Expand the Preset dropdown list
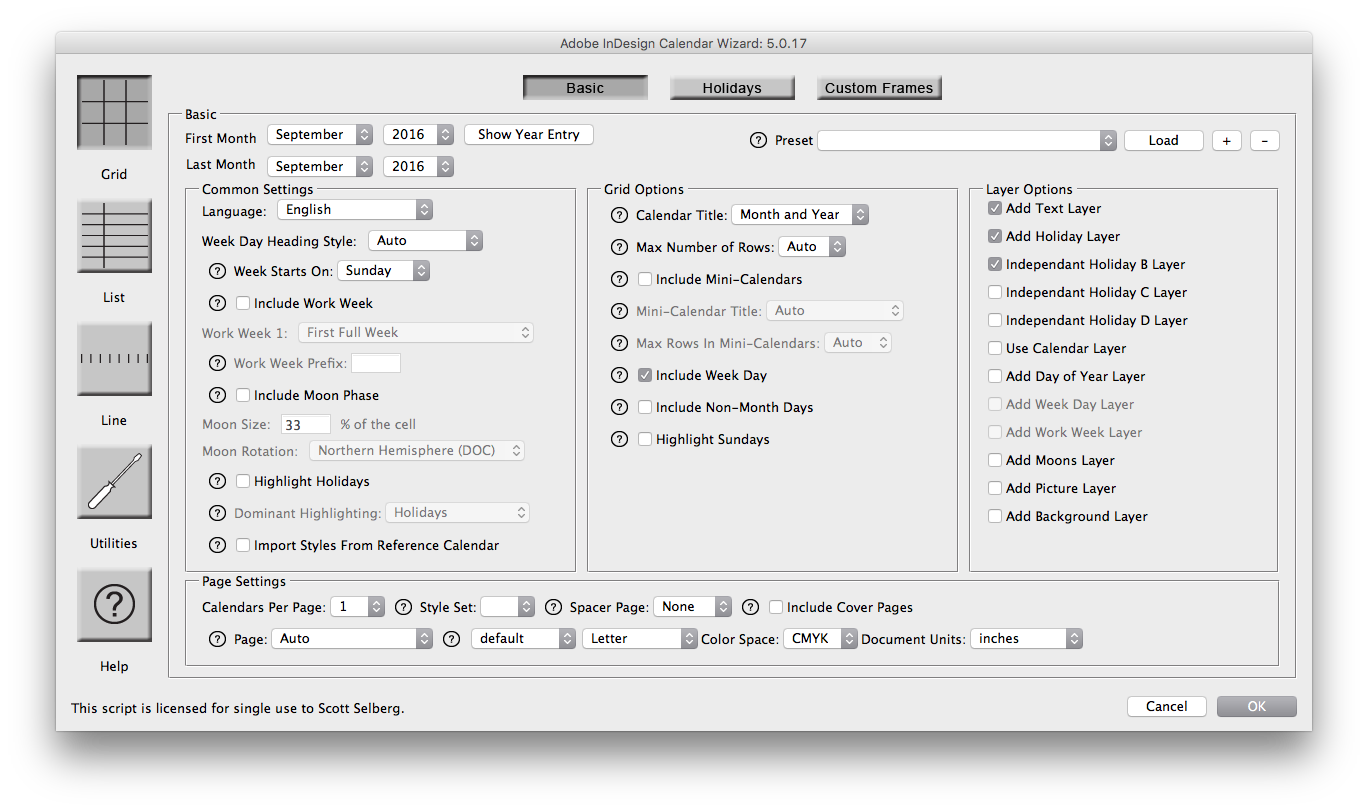 click(967, 141)
